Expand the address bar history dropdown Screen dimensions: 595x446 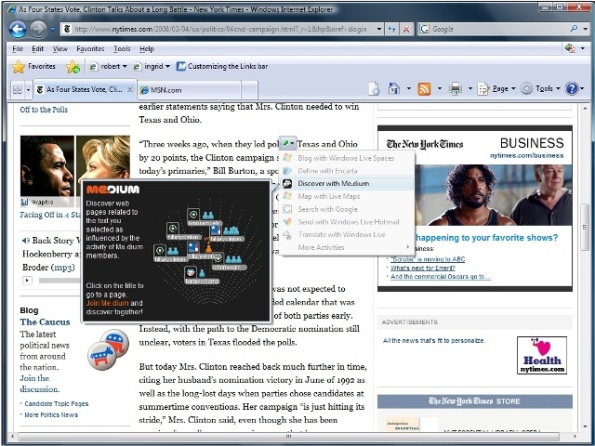coord(379,29)
